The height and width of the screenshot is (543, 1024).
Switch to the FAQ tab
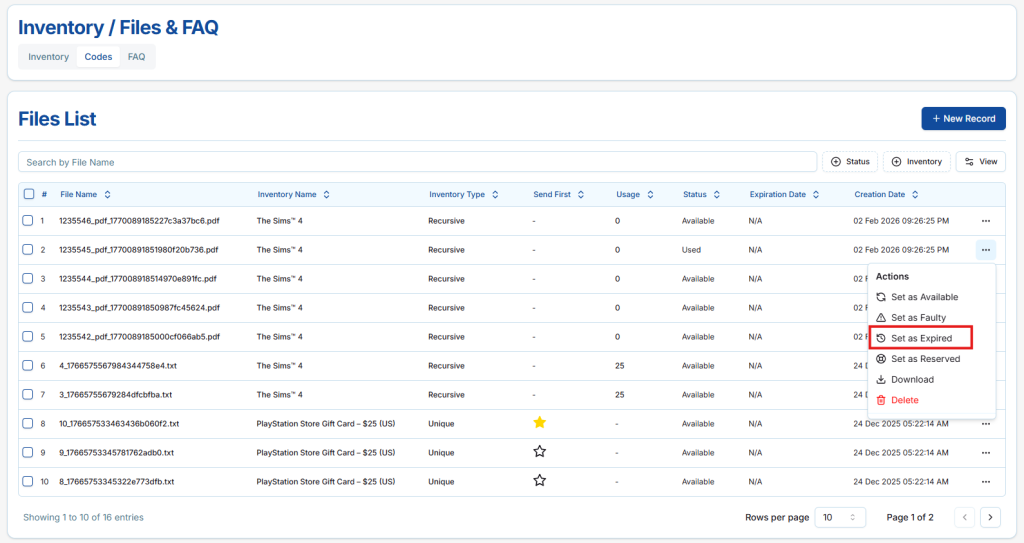coord(136,57)
